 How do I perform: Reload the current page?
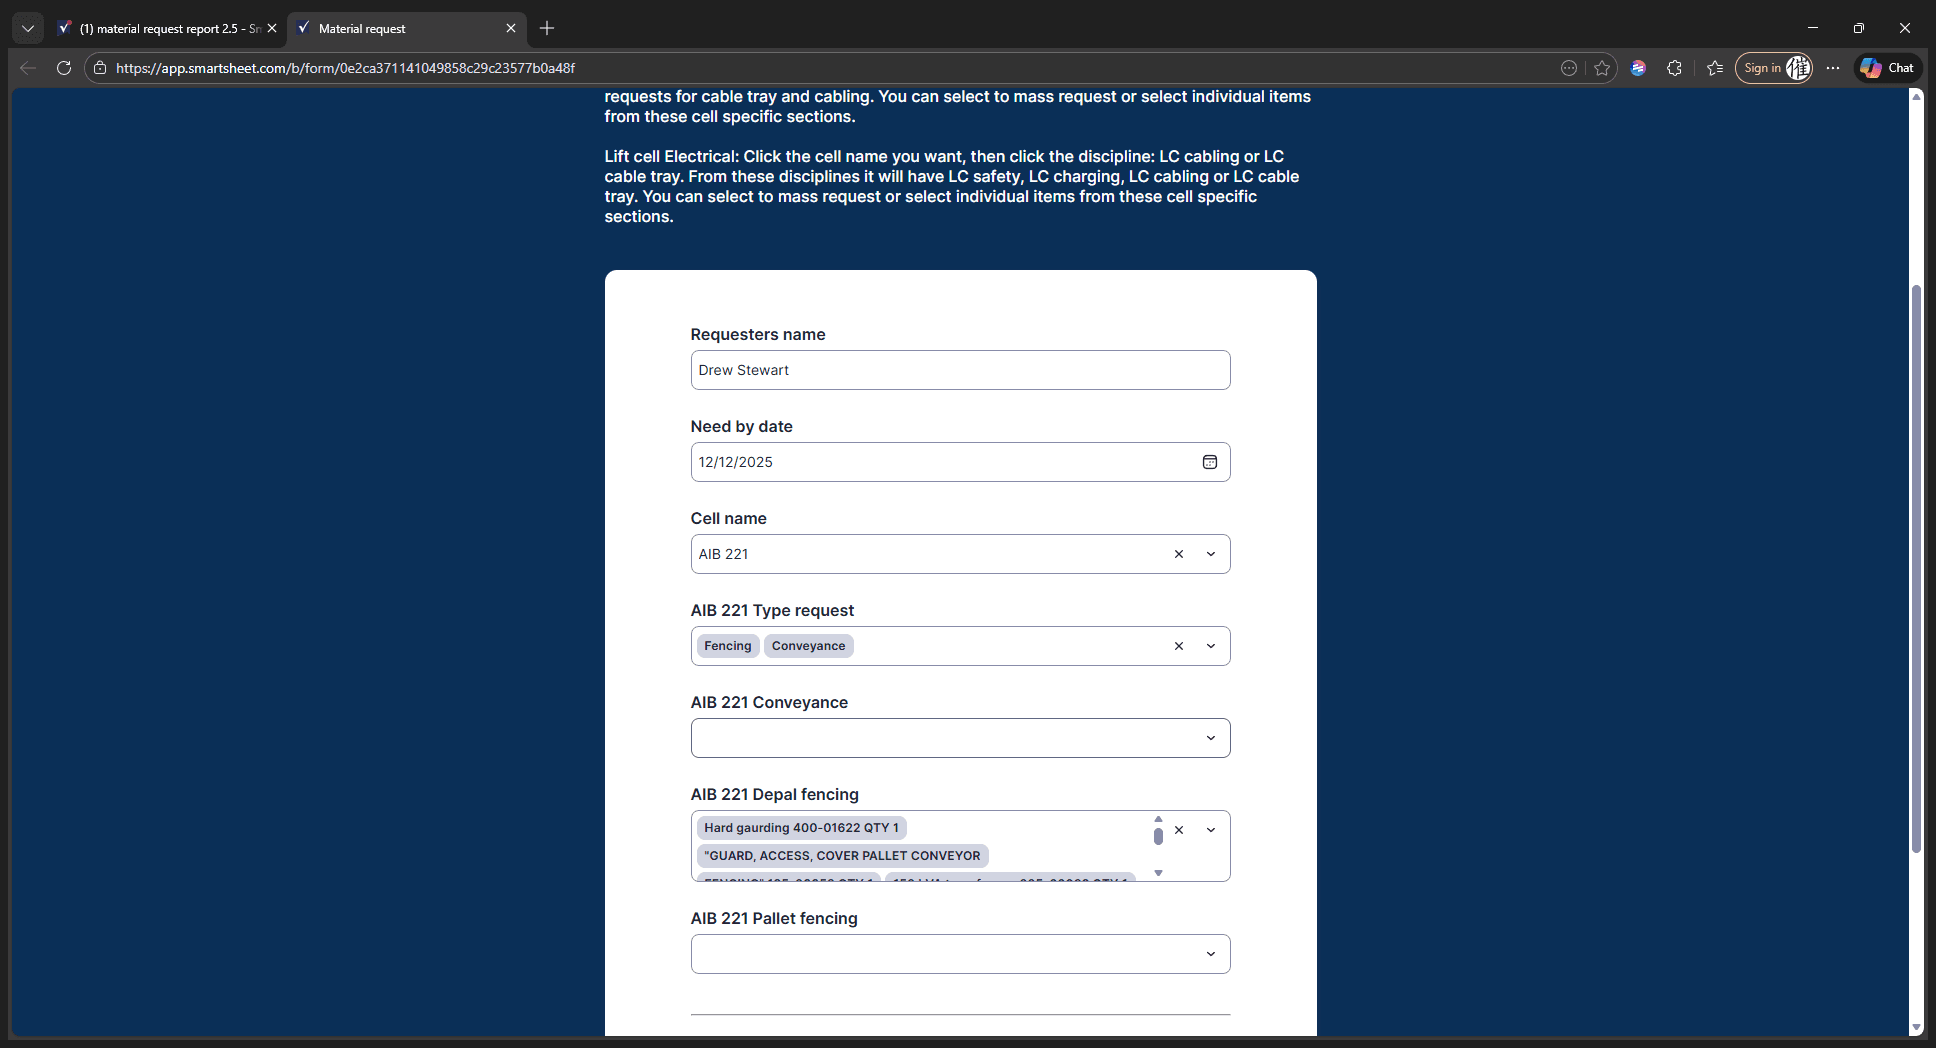[x=64, y=68]
